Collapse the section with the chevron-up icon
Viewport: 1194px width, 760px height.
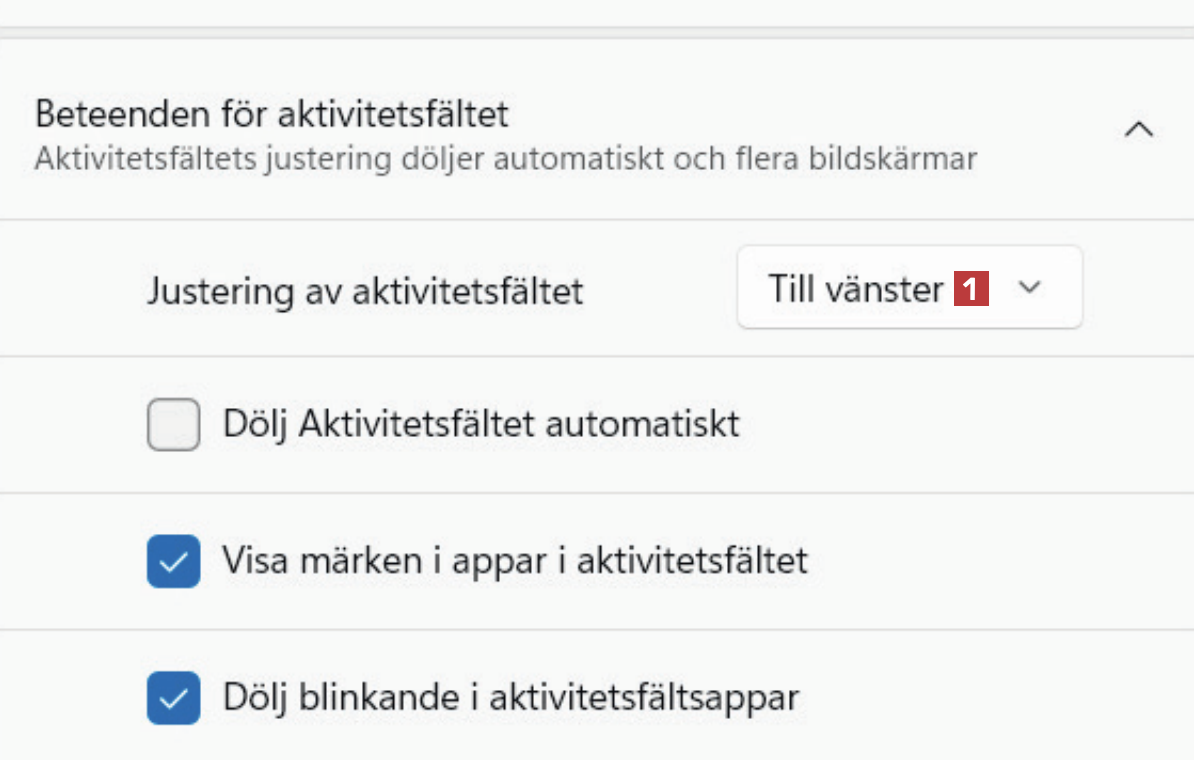(1139, 130)
